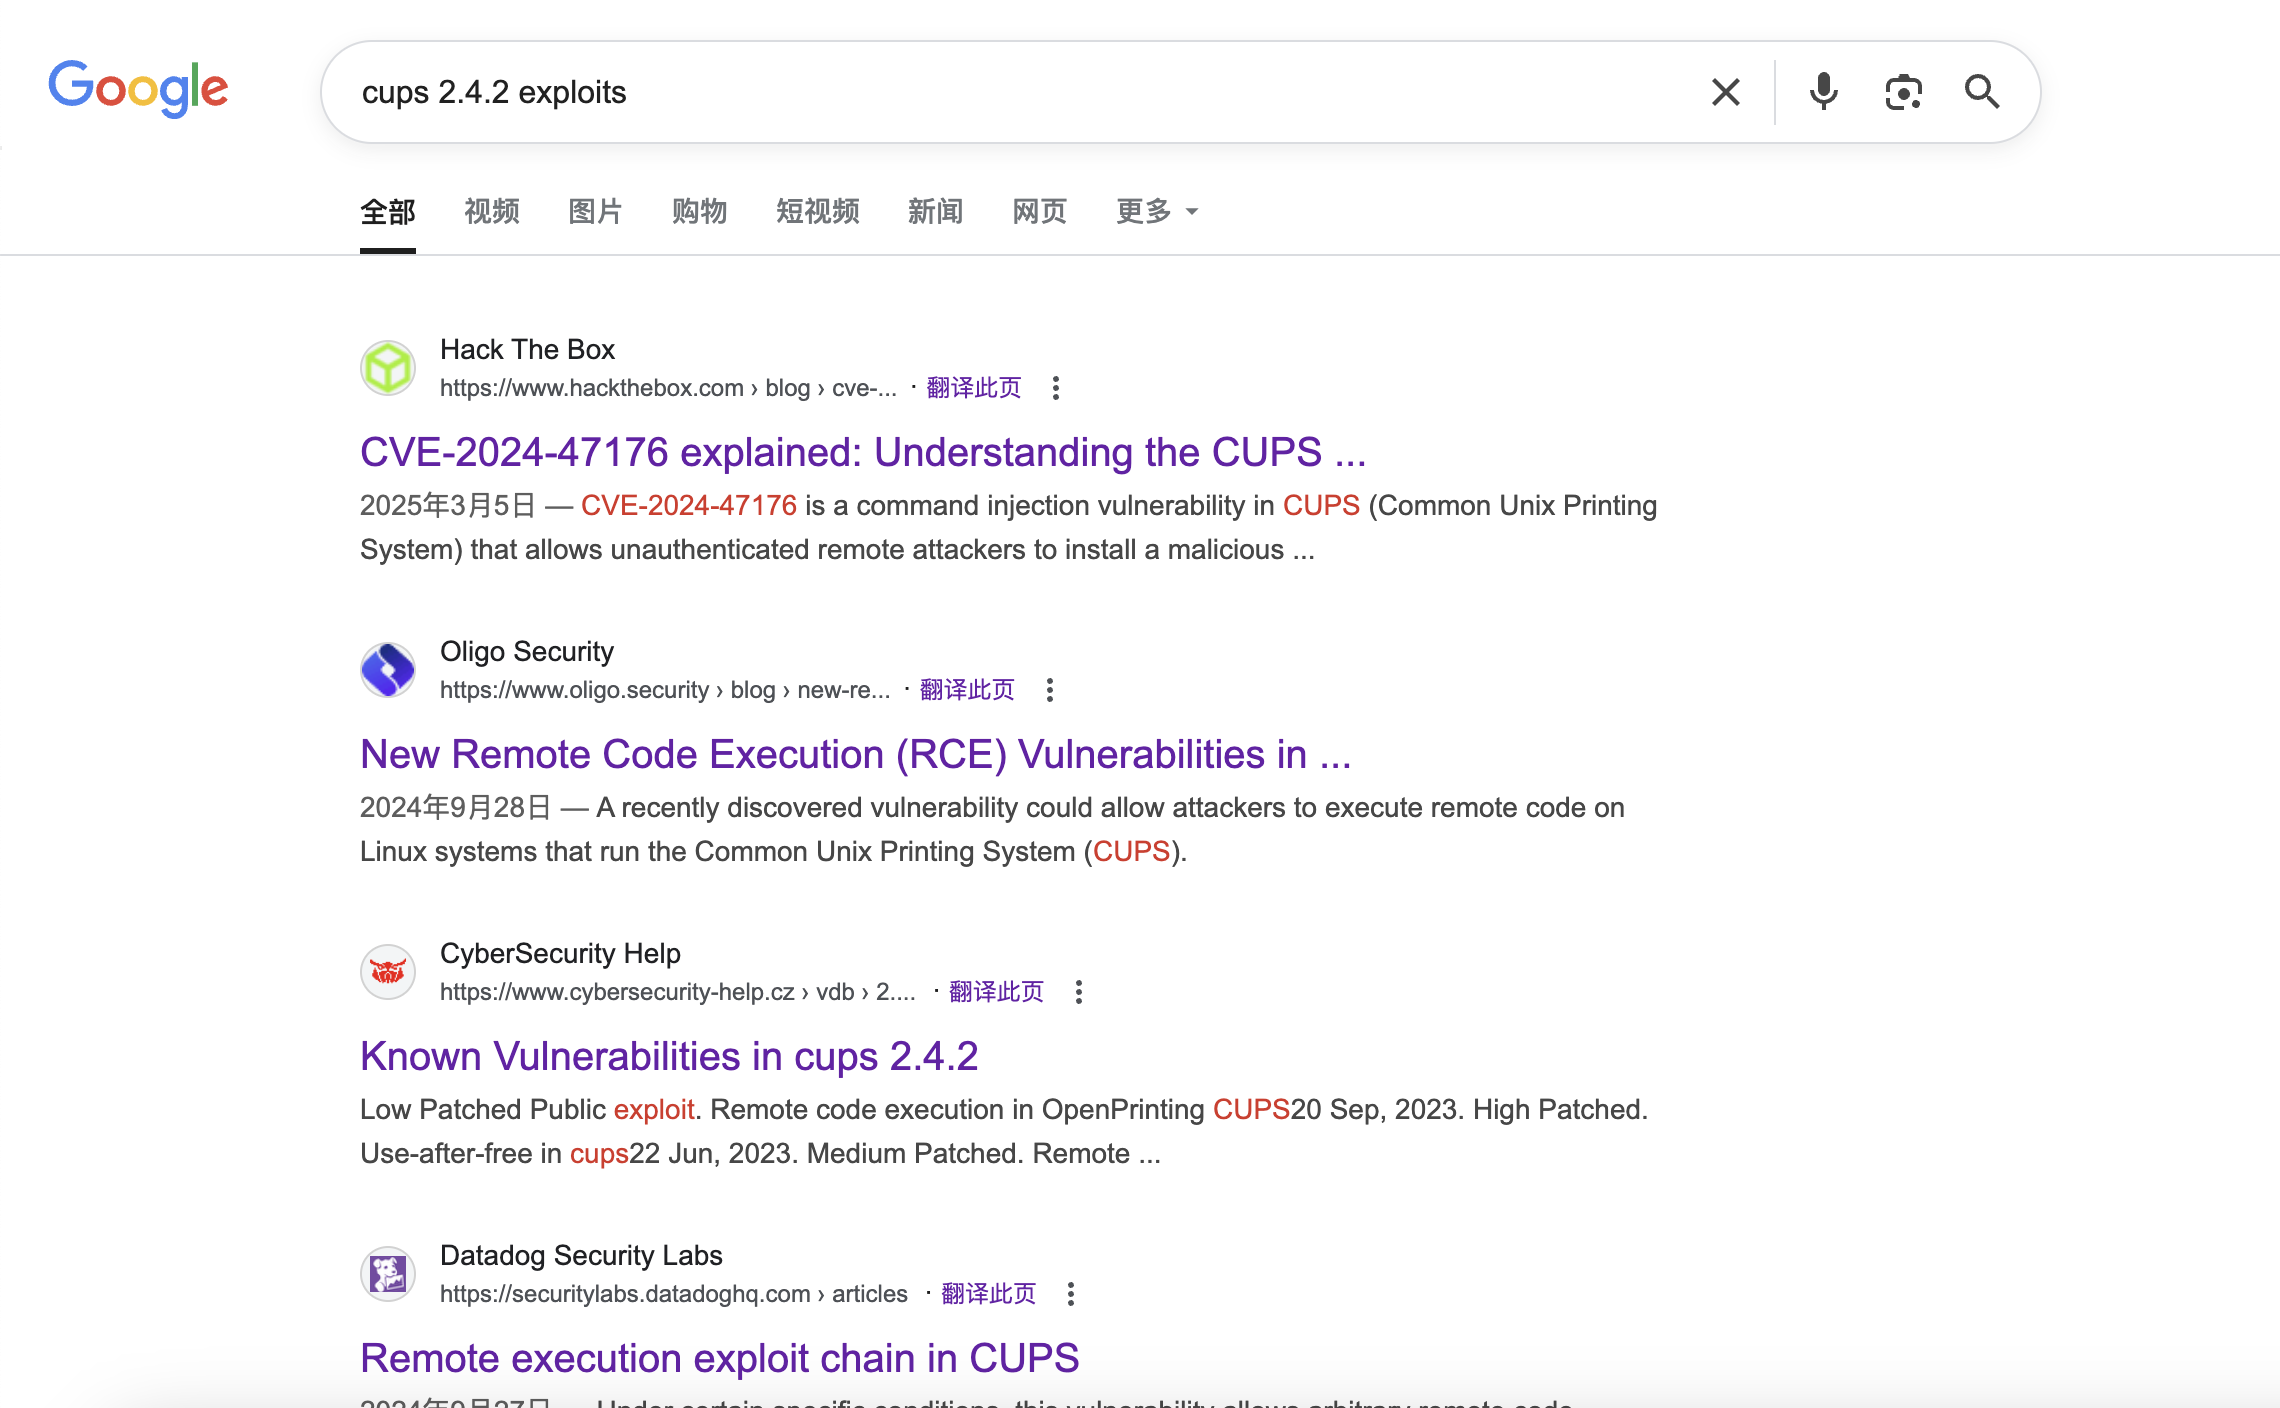Click the Oligo Security site favicon
The height and width of the screenshot is (1408, 2280).
388,670
